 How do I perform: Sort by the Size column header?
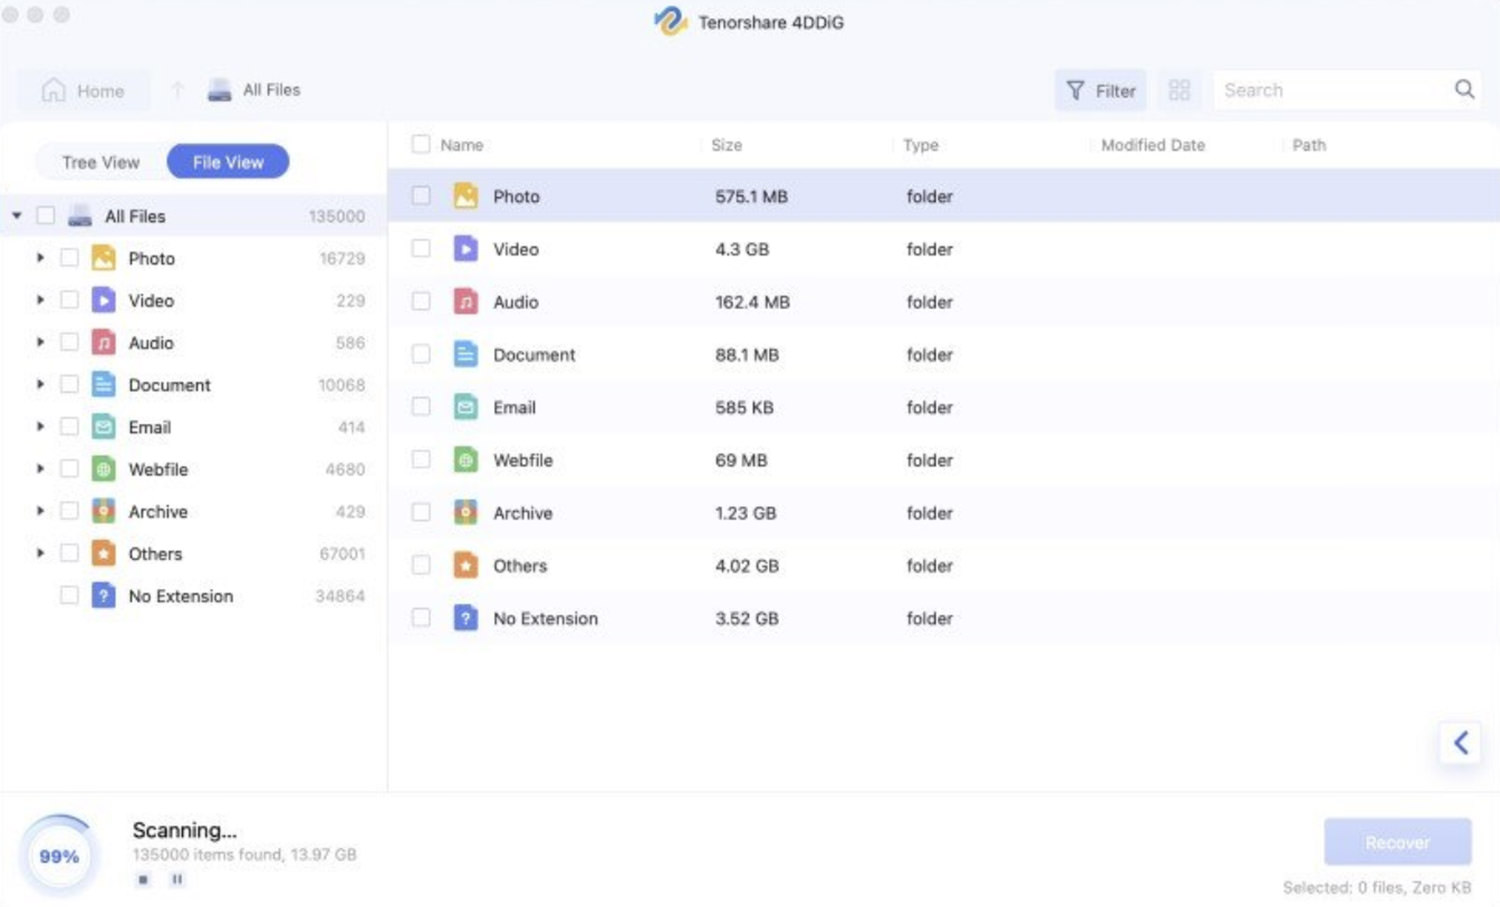[x=727, y=145]
